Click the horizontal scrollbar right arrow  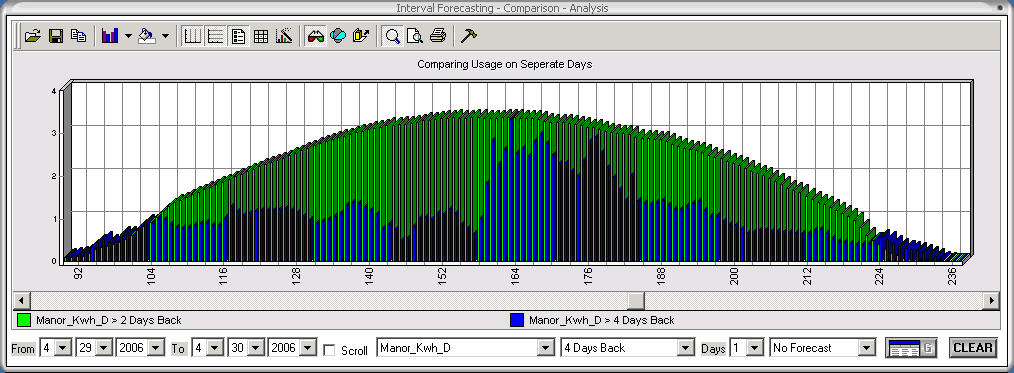(x=991, y=301)
